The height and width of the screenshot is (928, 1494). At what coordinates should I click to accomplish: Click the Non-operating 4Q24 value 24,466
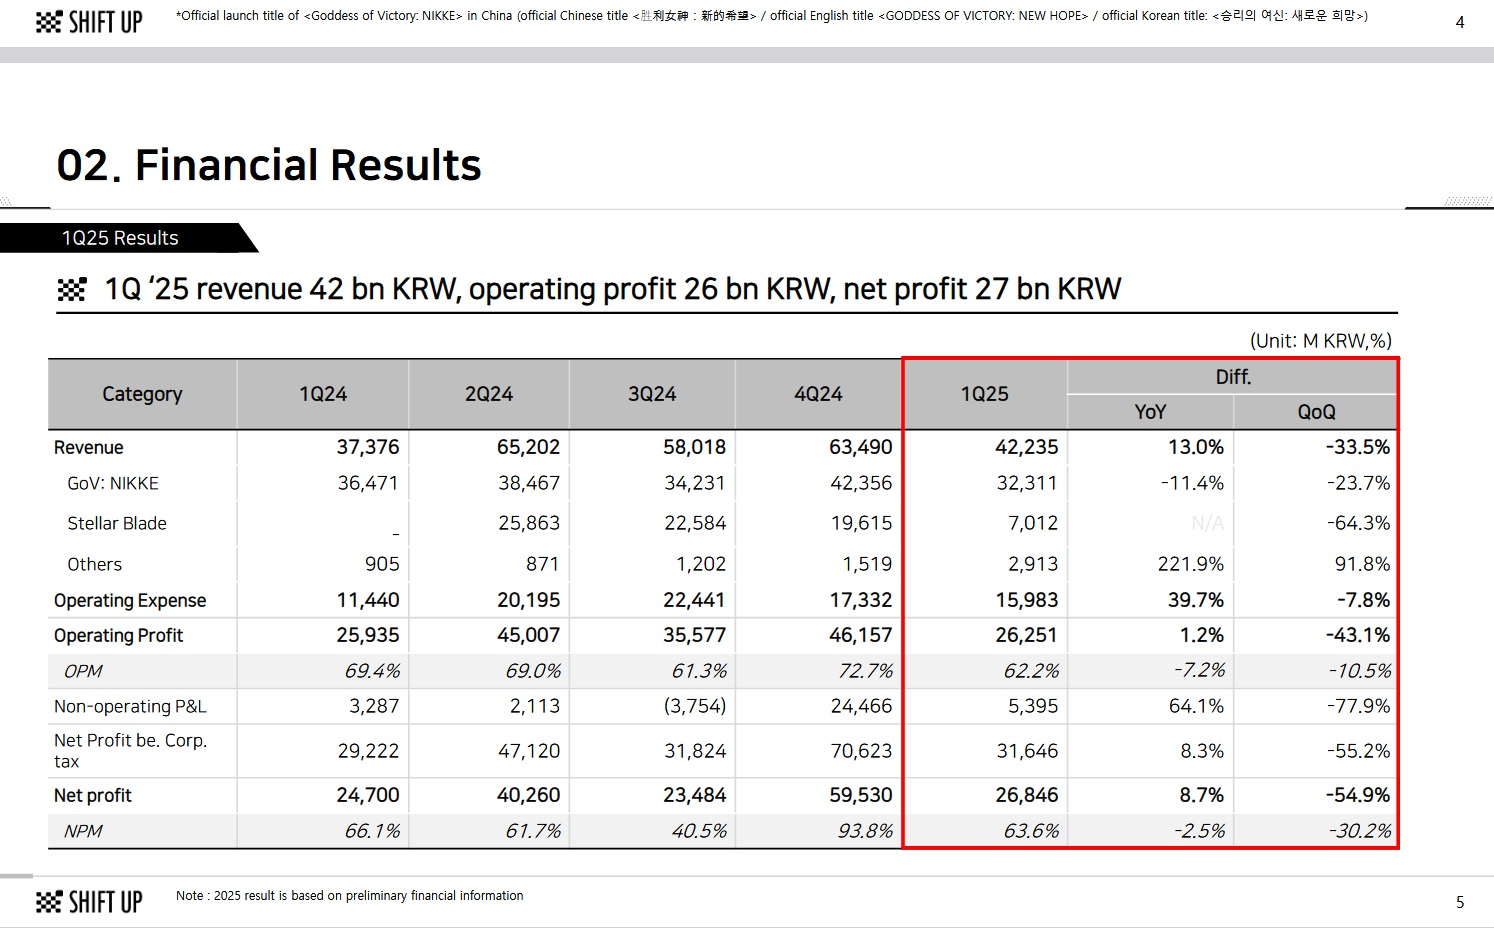pos(861,706)
